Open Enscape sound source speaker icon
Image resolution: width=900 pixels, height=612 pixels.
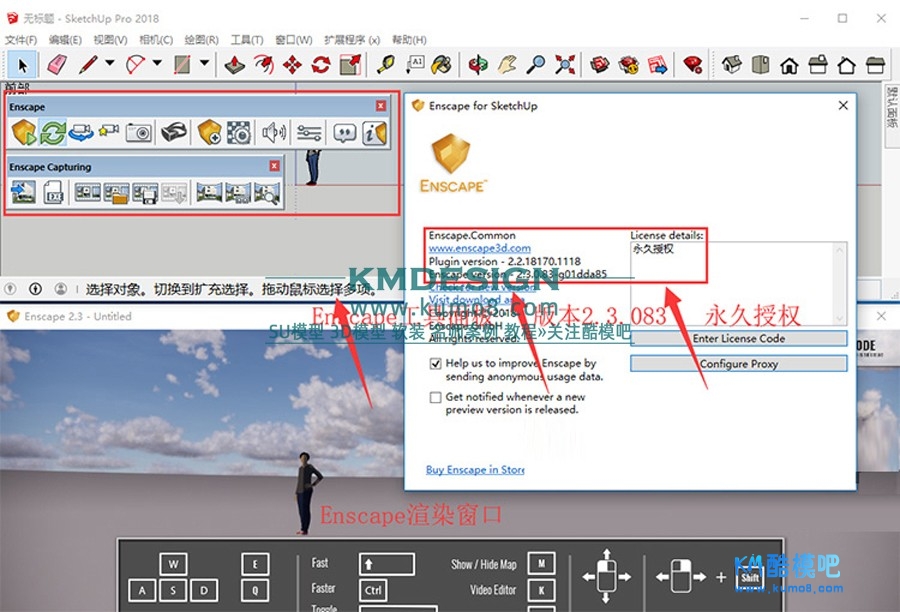pyautogui.click(x=274, y=132)
